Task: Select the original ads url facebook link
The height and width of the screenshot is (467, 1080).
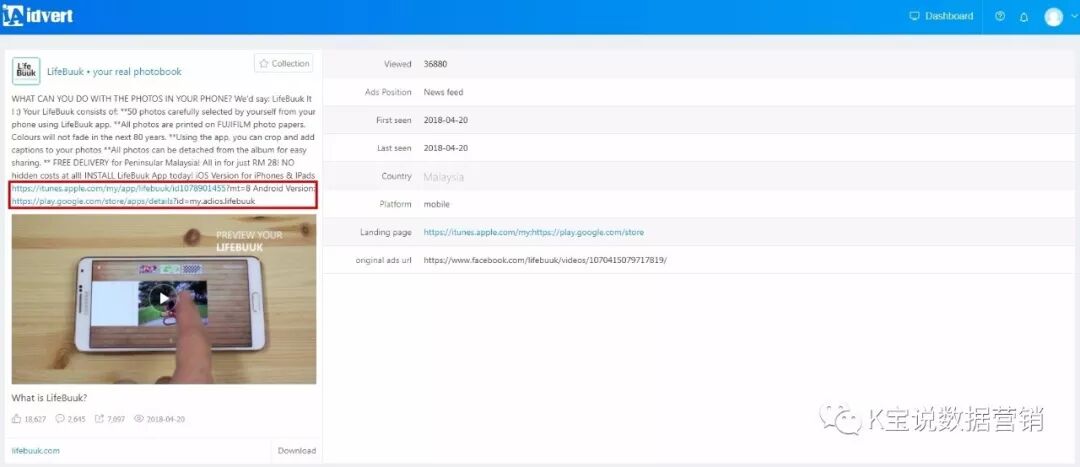Action: pyautogui.click(x=546, y=260)
